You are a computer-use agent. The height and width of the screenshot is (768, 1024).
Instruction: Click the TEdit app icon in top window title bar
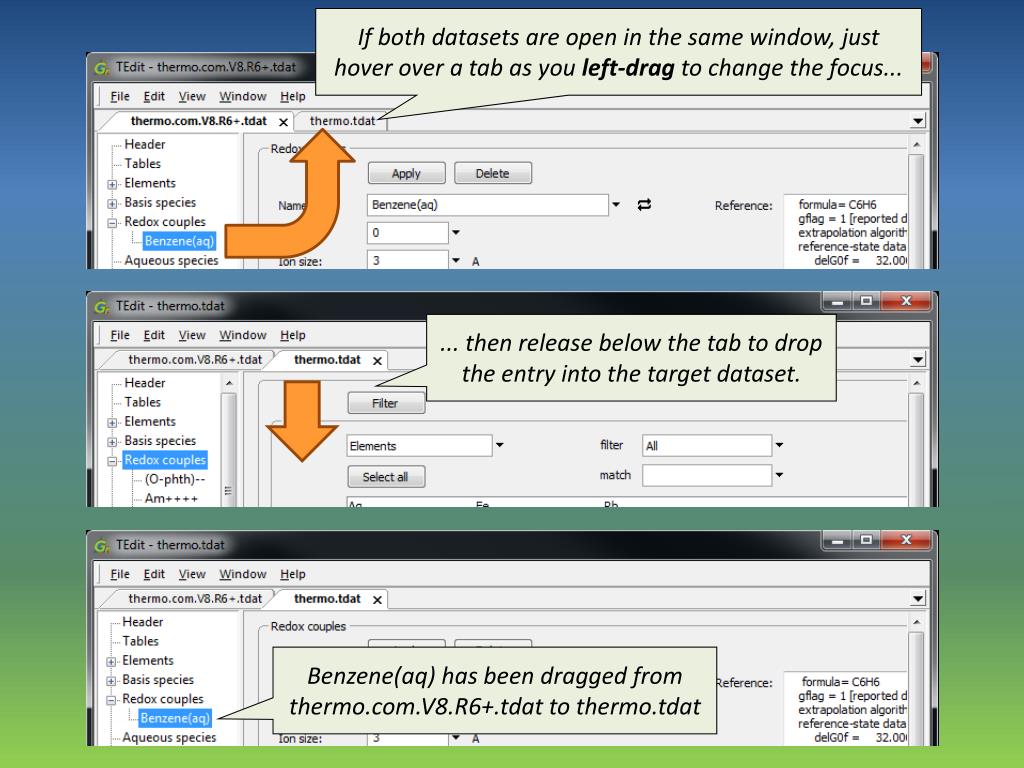coord(102,67)
